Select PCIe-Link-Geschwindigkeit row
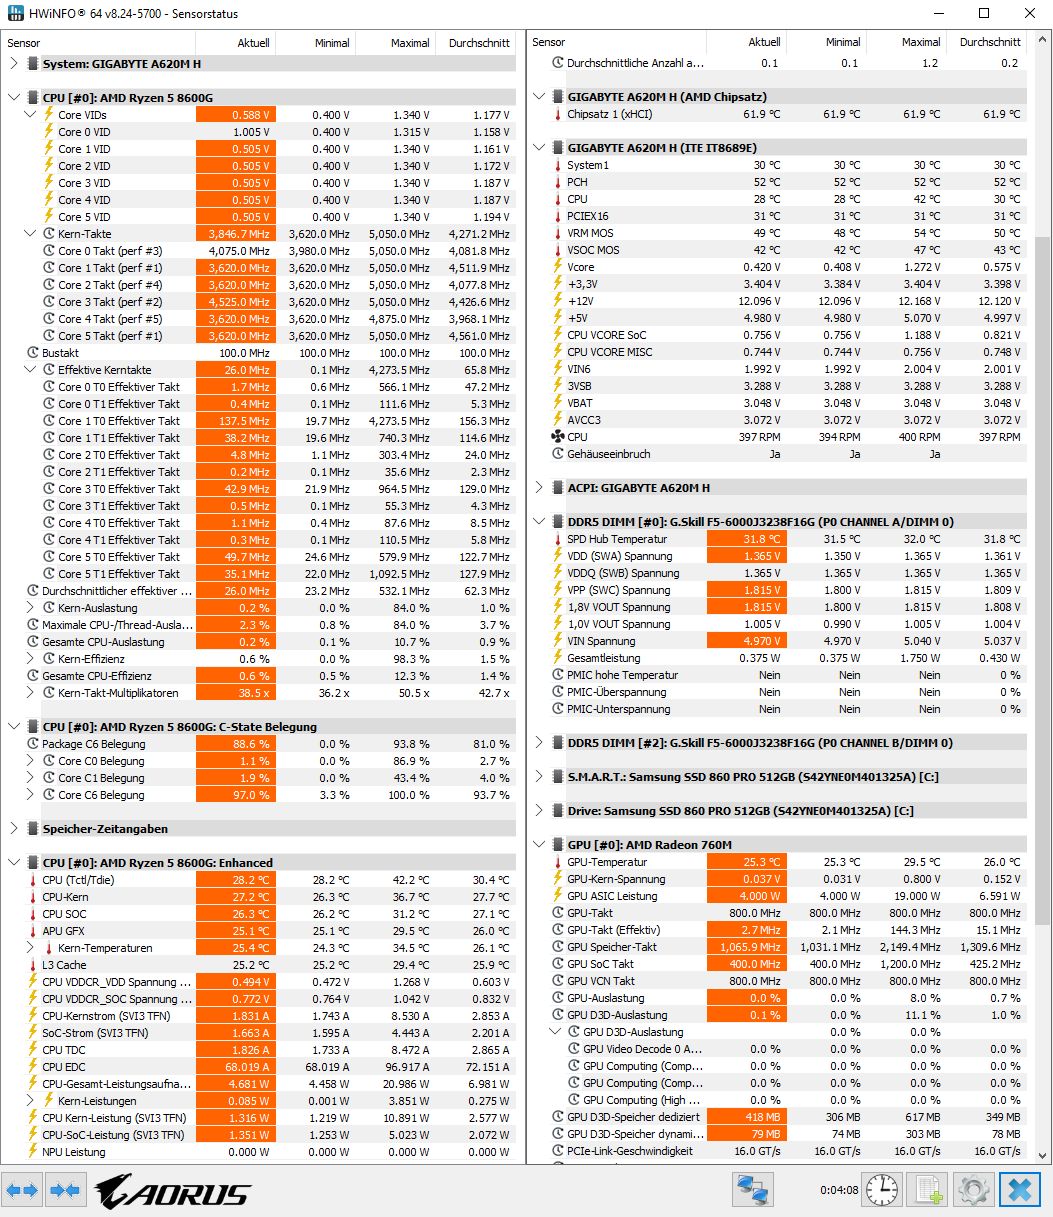The image size is (1053, 1217). tap(777, 1151)
